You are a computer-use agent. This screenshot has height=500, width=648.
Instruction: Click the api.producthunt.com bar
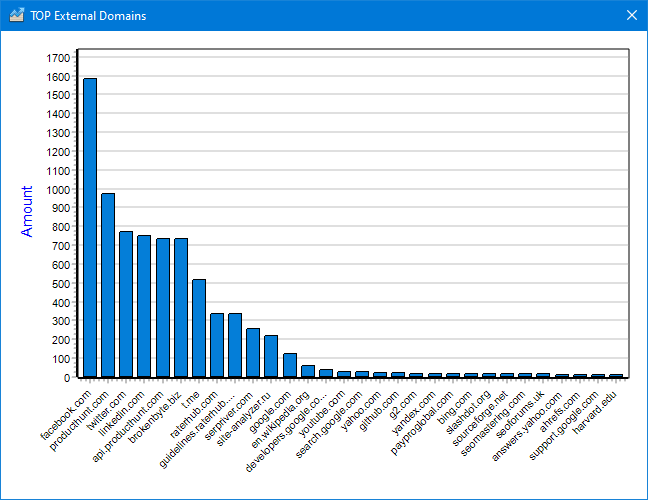(162, 308)
